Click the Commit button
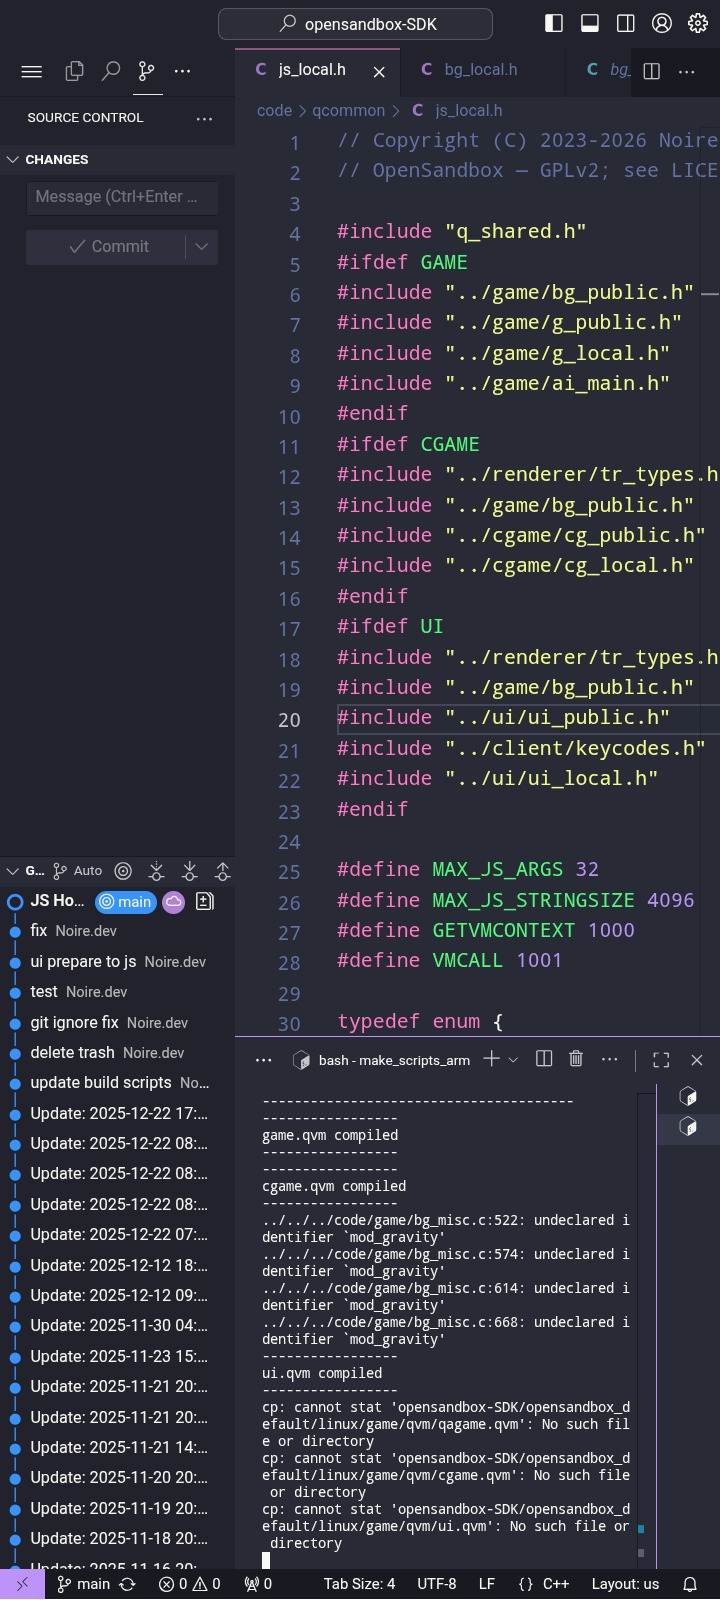The width and height of the screenshot is (720, 1600). 108,247
